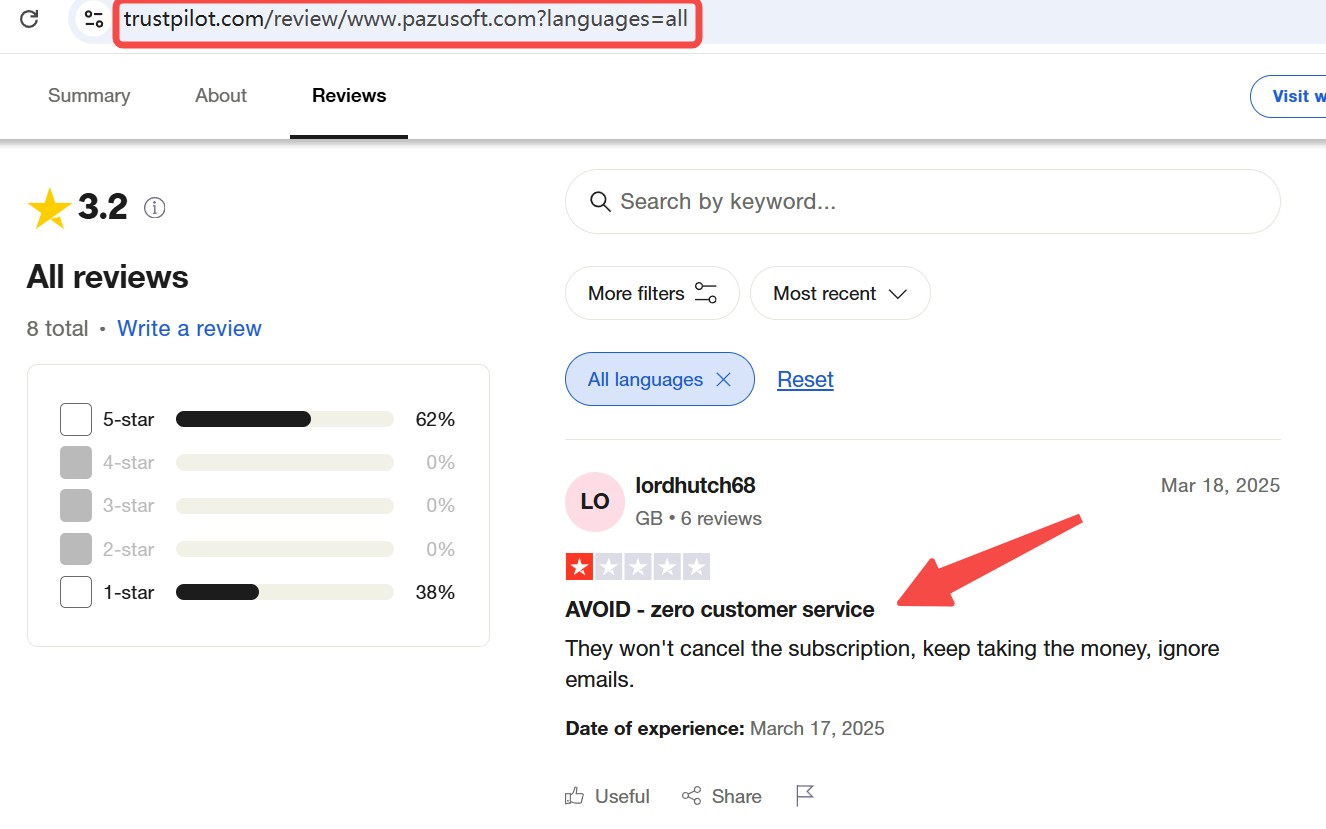Image resolution: width=1326 pixels, height=829 pixels.
Task: Click the 1-star label text
Action: click(x=128, y=592)
